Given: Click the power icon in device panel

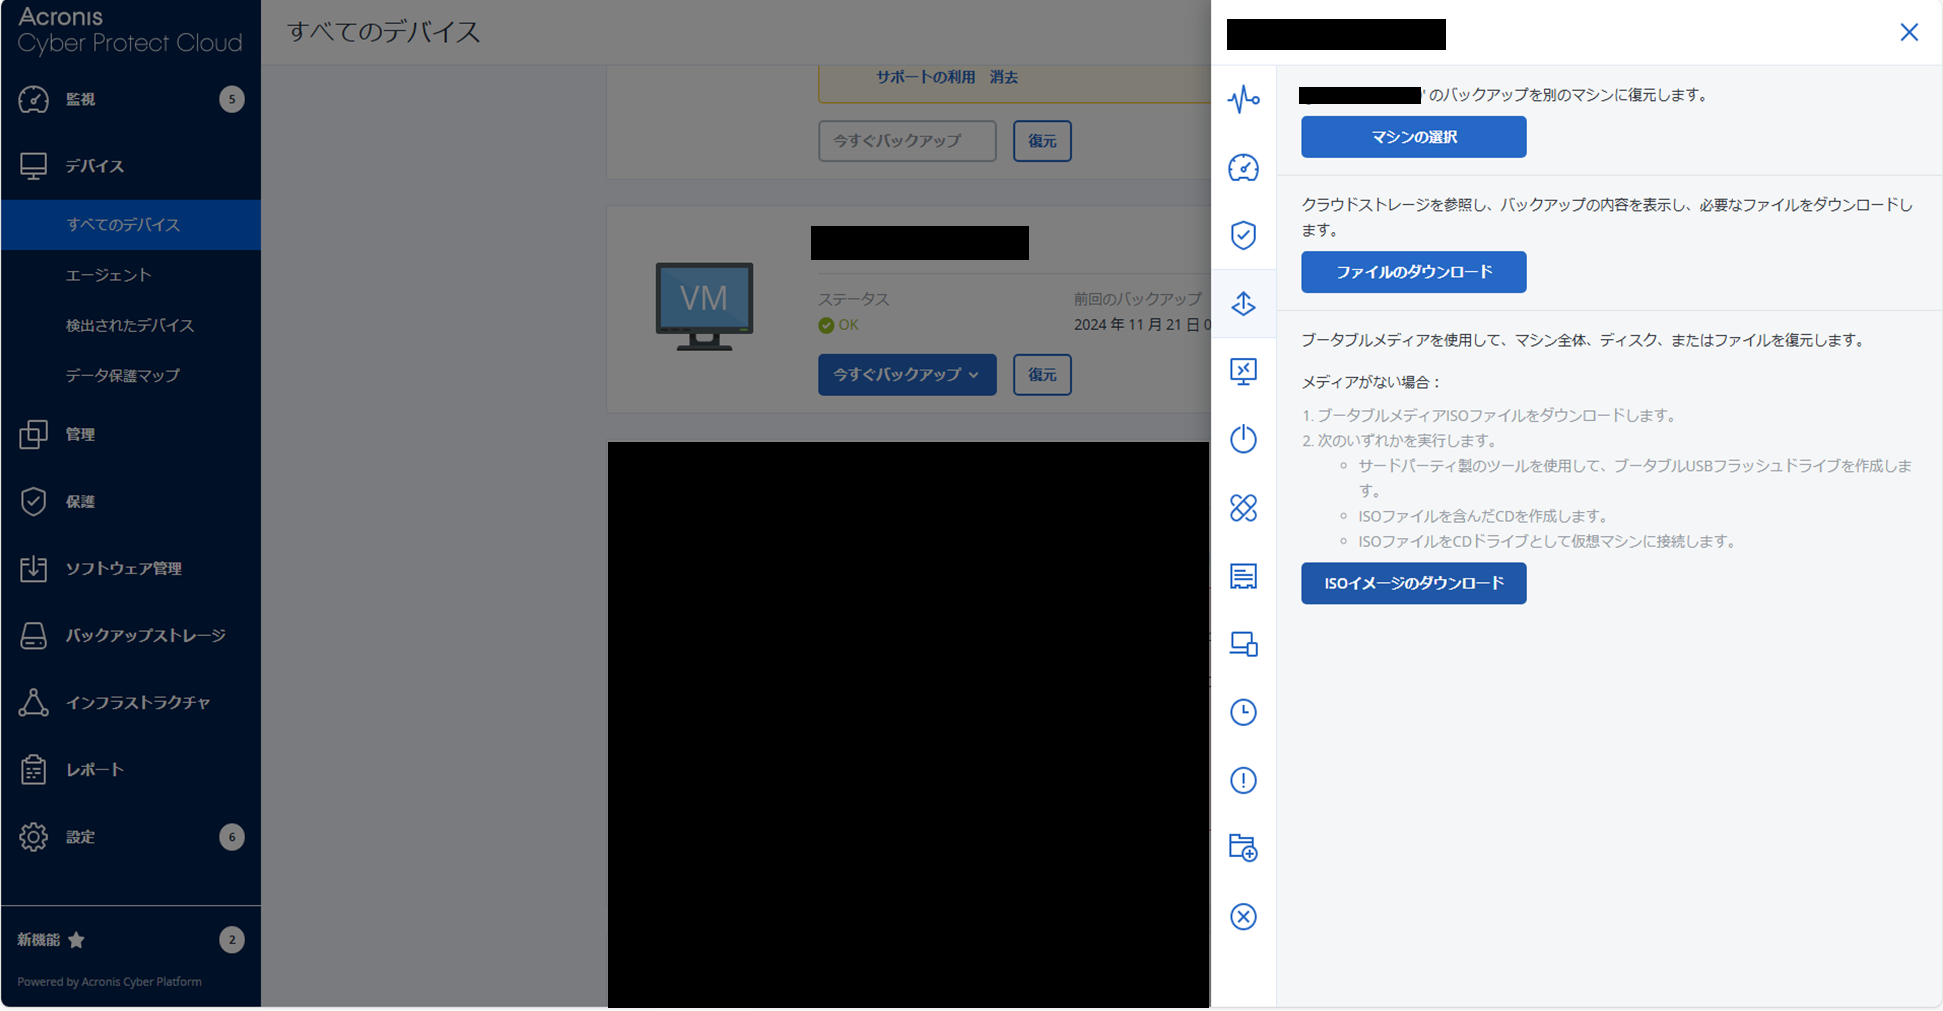Looking at the screenshot, I should tap(1243, 439).
